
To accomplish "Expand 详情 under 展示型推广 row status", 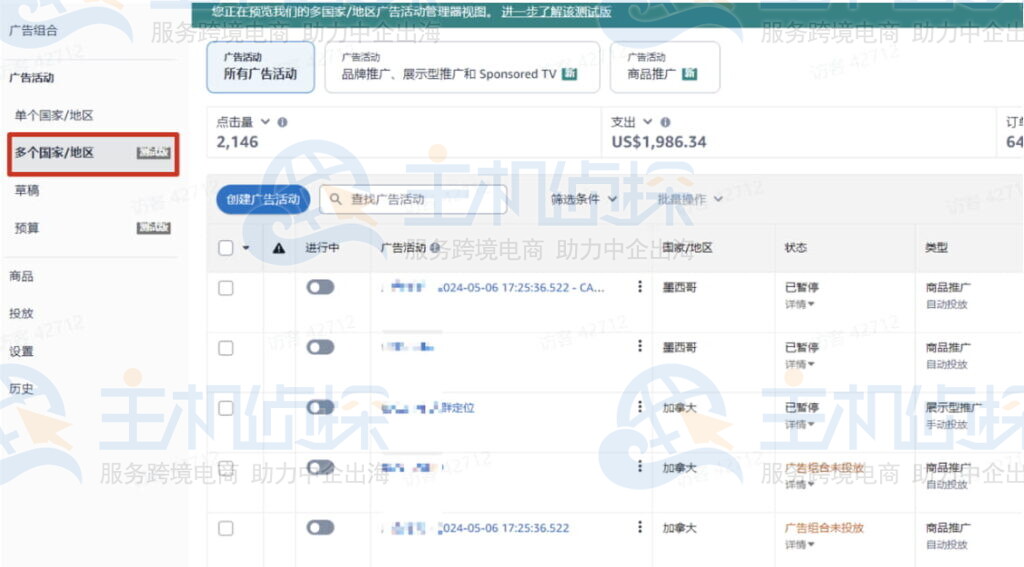I will tap(799, 425).
